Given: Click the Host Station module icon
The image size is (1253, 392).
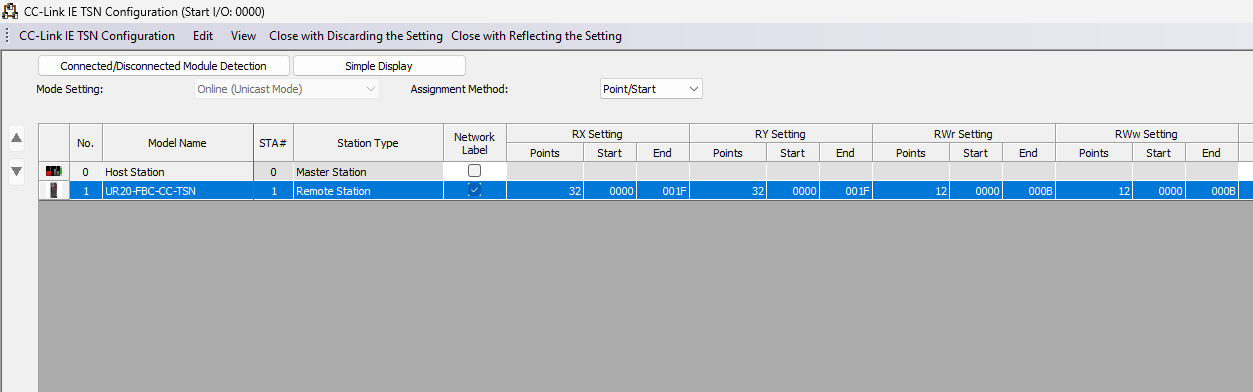Looking at the screenshot, I should 53,171.
